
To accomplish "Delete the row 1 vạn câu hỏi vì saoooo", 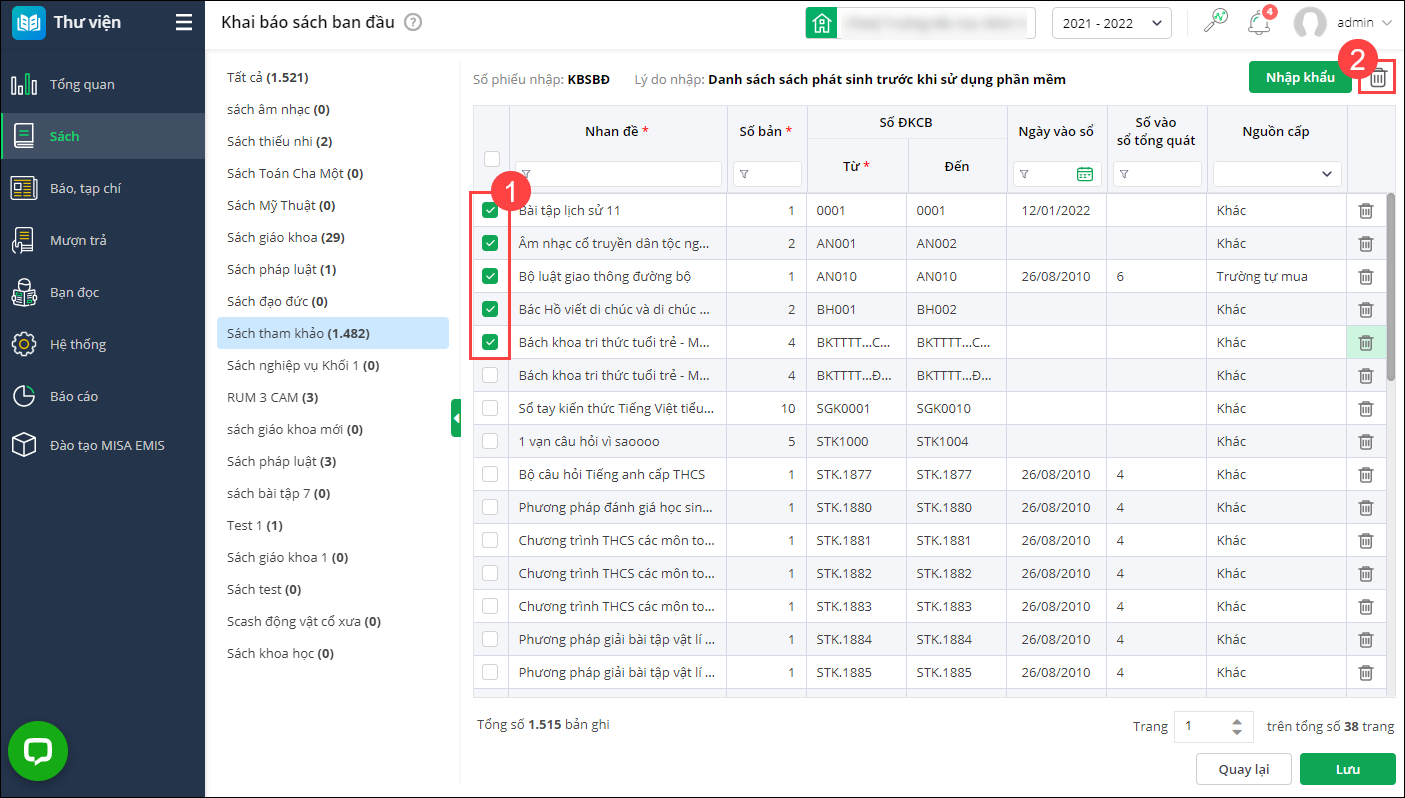I will click(1365, 442).
